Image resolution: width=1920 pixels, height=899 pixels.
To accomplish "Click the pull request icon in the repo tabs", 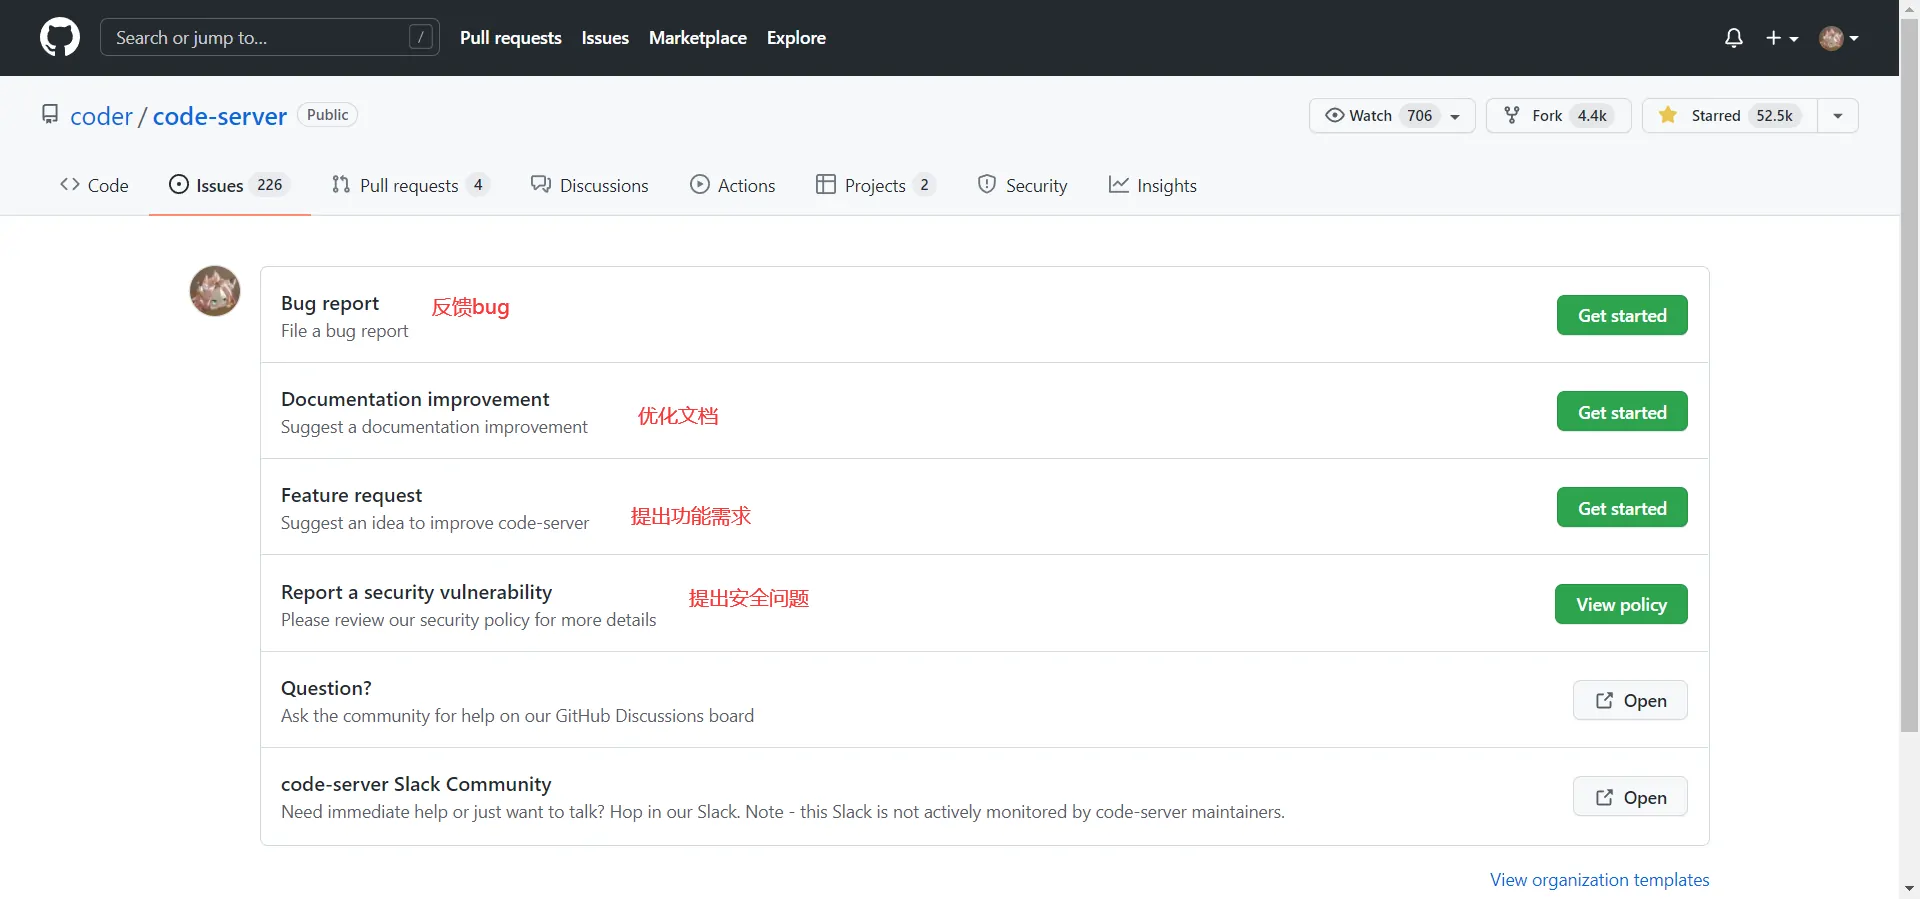I will (x=341, y=184).
